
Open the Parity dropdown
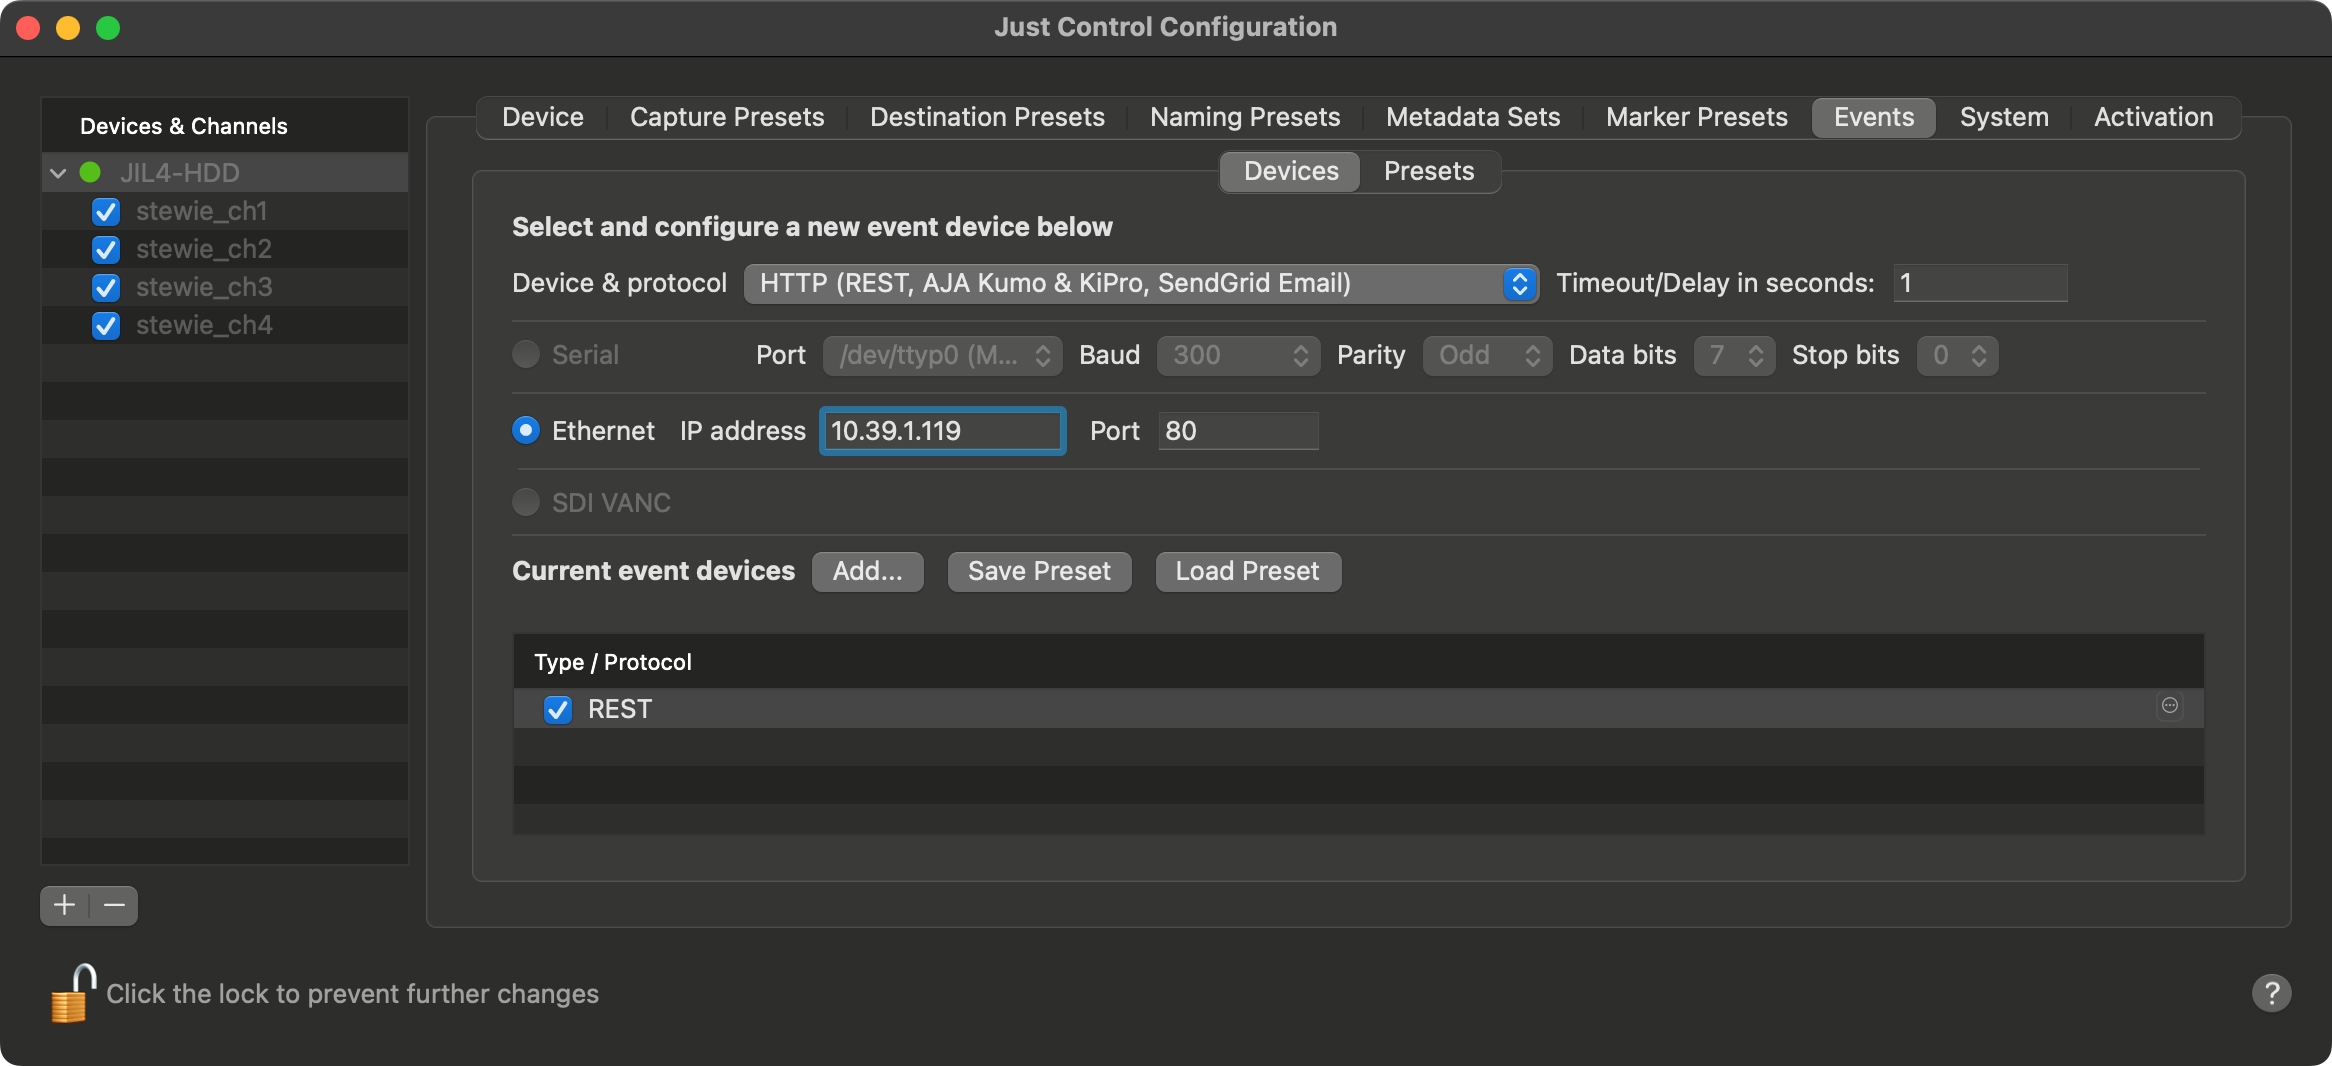coord(1487,355)
